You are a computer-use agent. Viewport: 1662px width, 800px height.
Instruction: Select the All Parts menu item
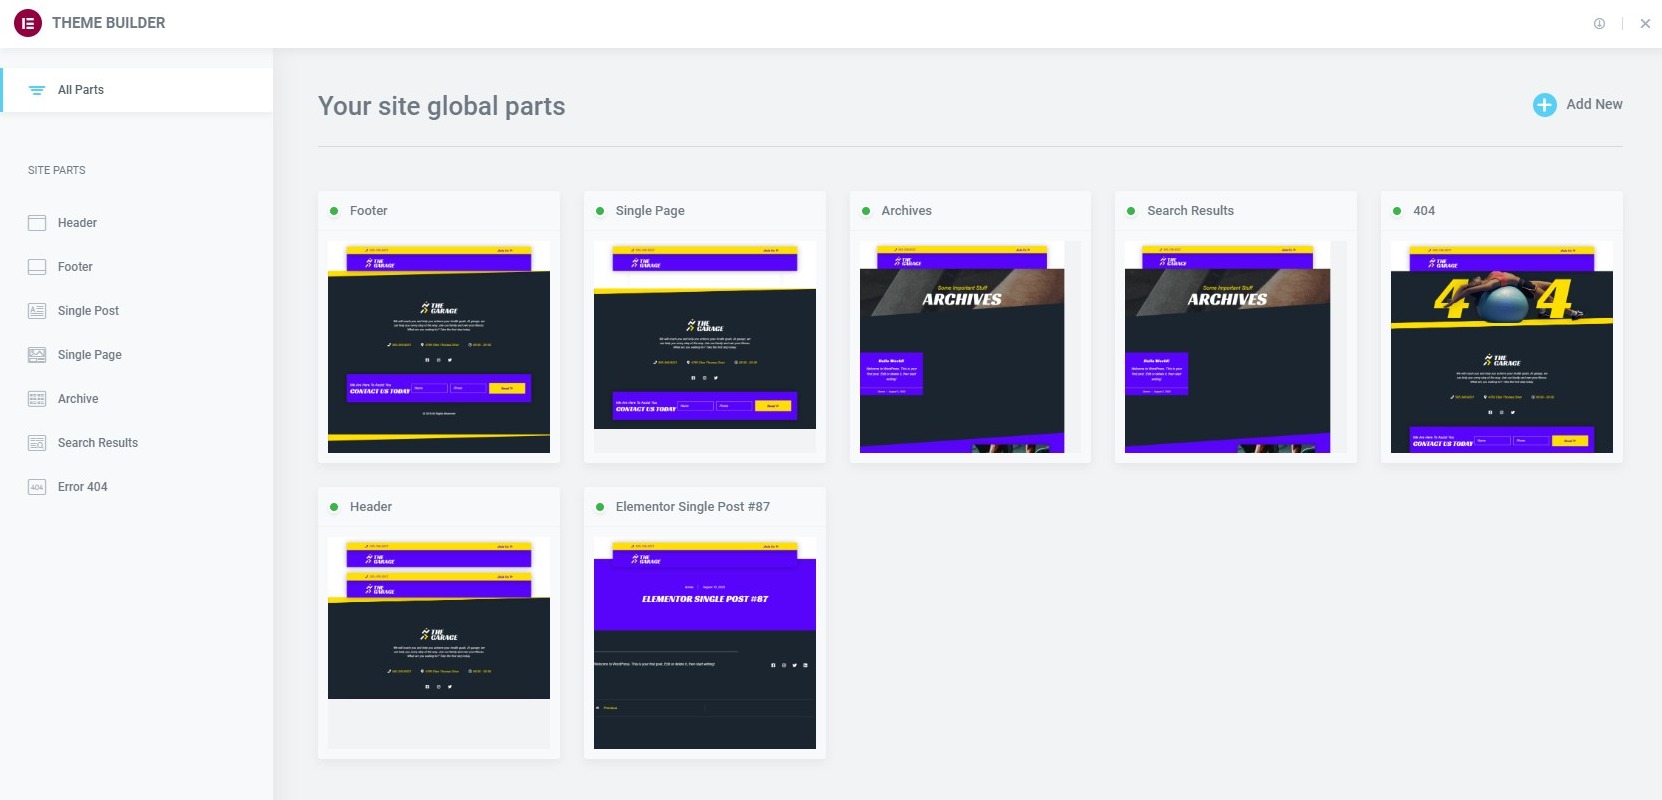tap(81, 90)
